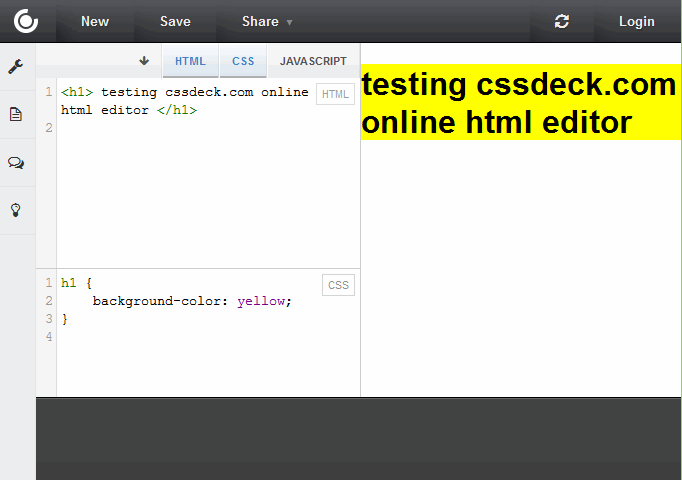Viewport: 682px width, 480px height.
Task: Click the opening <h1> tag in HTML code
Action: coord(77,92)
